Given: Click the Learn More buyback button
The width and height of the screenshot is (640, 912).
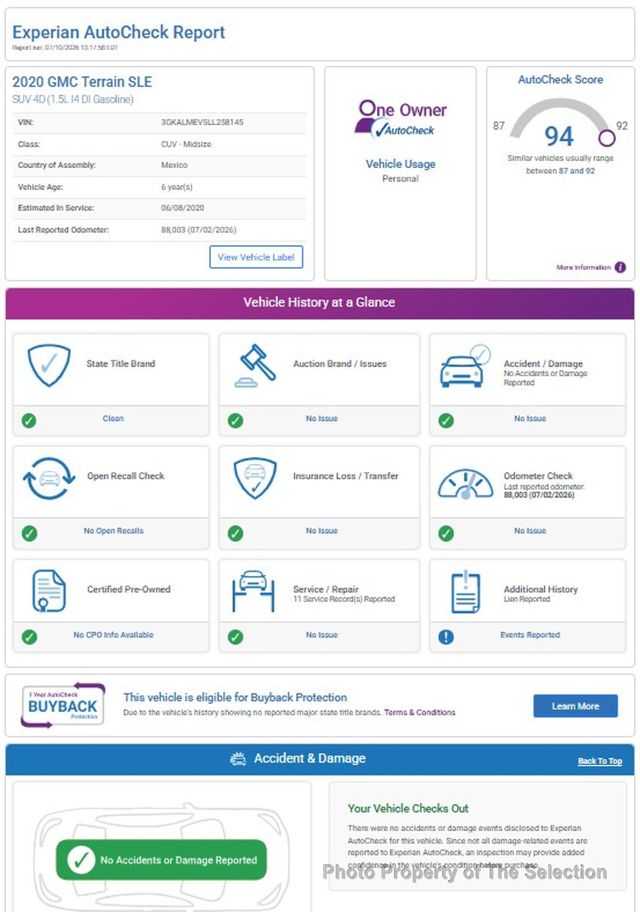Looking at the screenshot, I should [x=575, y=706].
